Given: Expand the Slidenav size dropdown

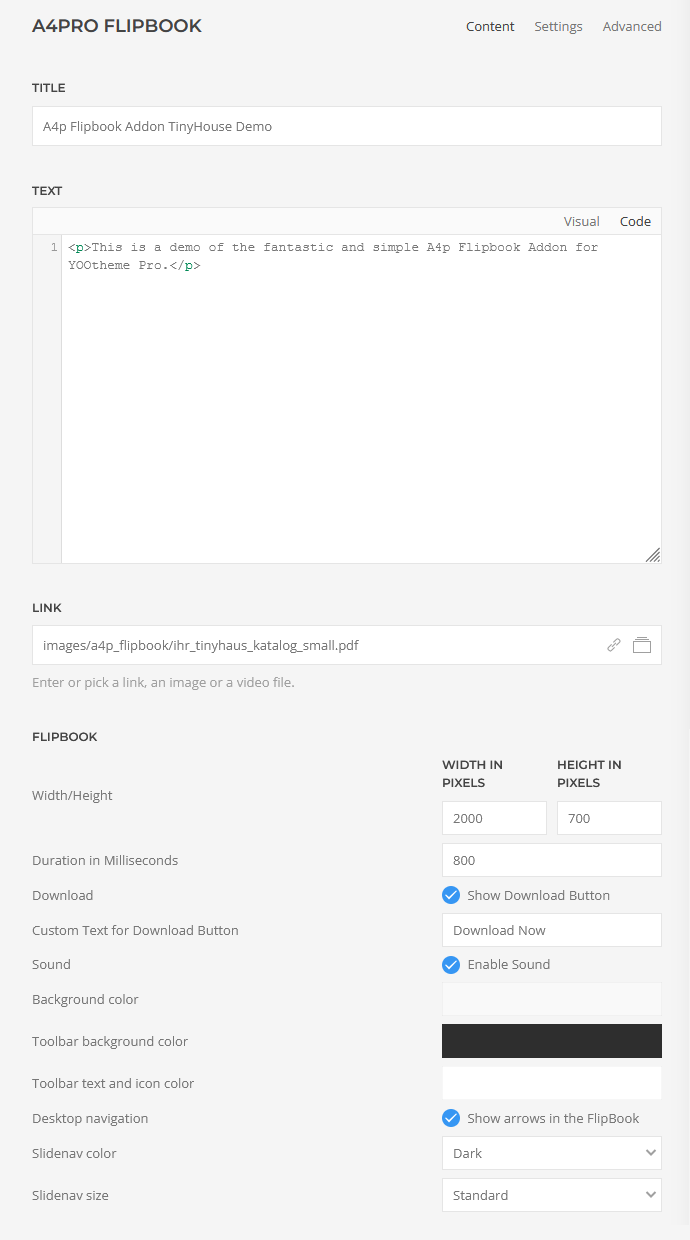Looking at the screenshot, I should pyautogui.click(x=552, y=1195).
